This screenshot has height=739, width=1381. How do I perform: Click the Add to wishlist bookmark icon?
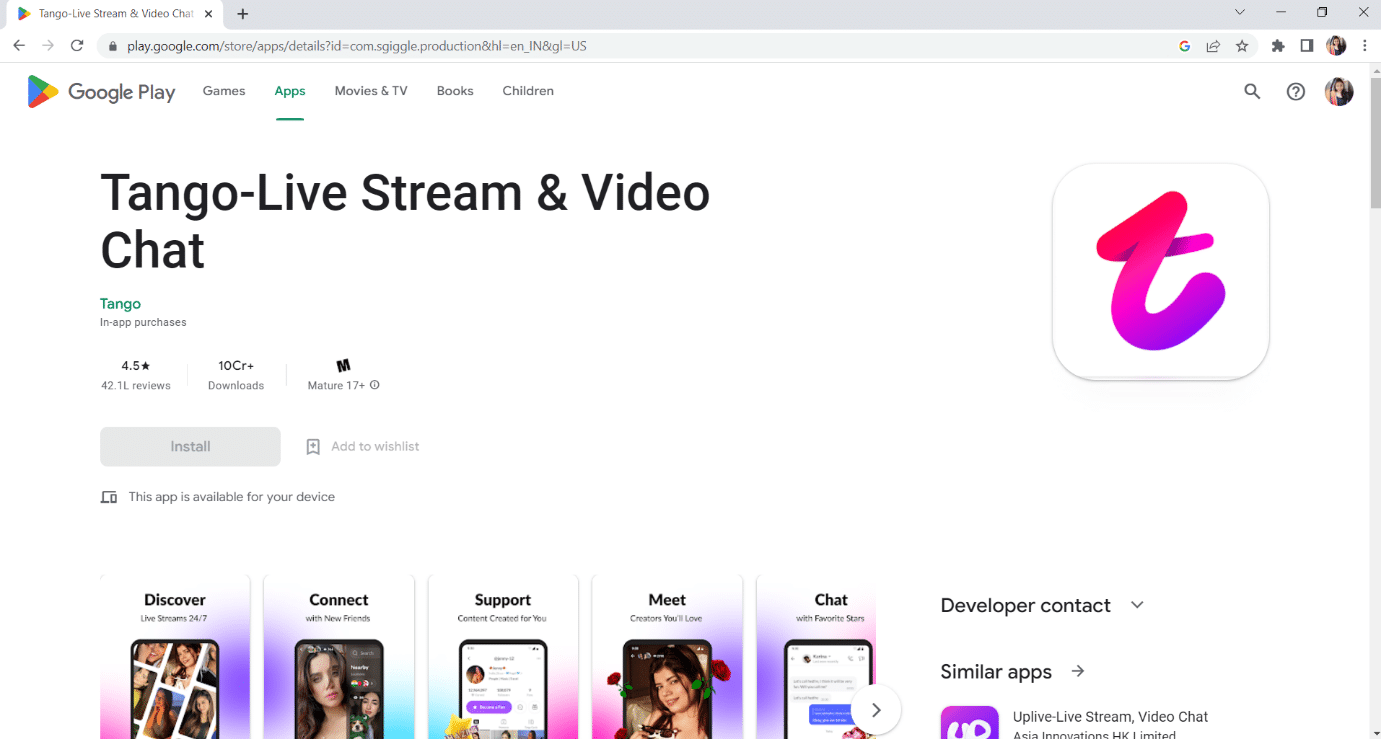click(x=313, y=447)
